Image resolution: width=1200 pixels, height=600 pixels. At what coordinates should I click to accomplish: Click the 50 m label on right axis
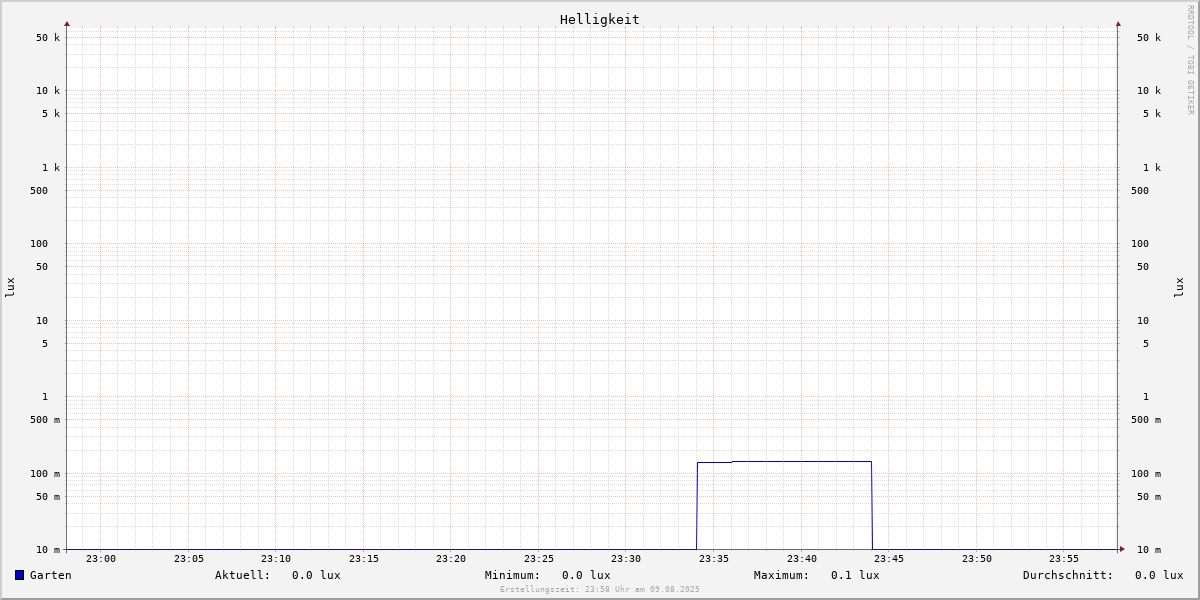pos(1149,497)
